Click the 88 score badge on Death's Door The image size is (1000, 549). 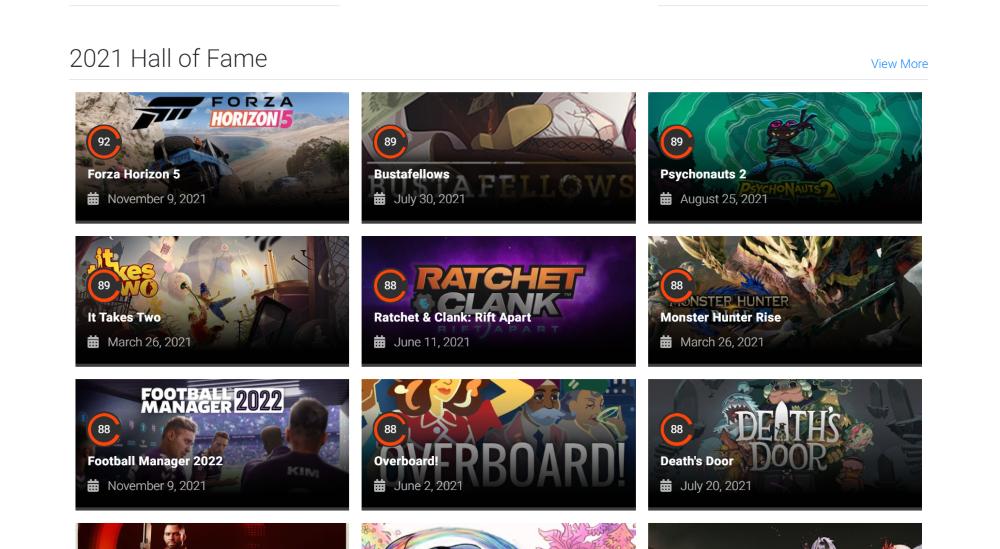[677, 429]
